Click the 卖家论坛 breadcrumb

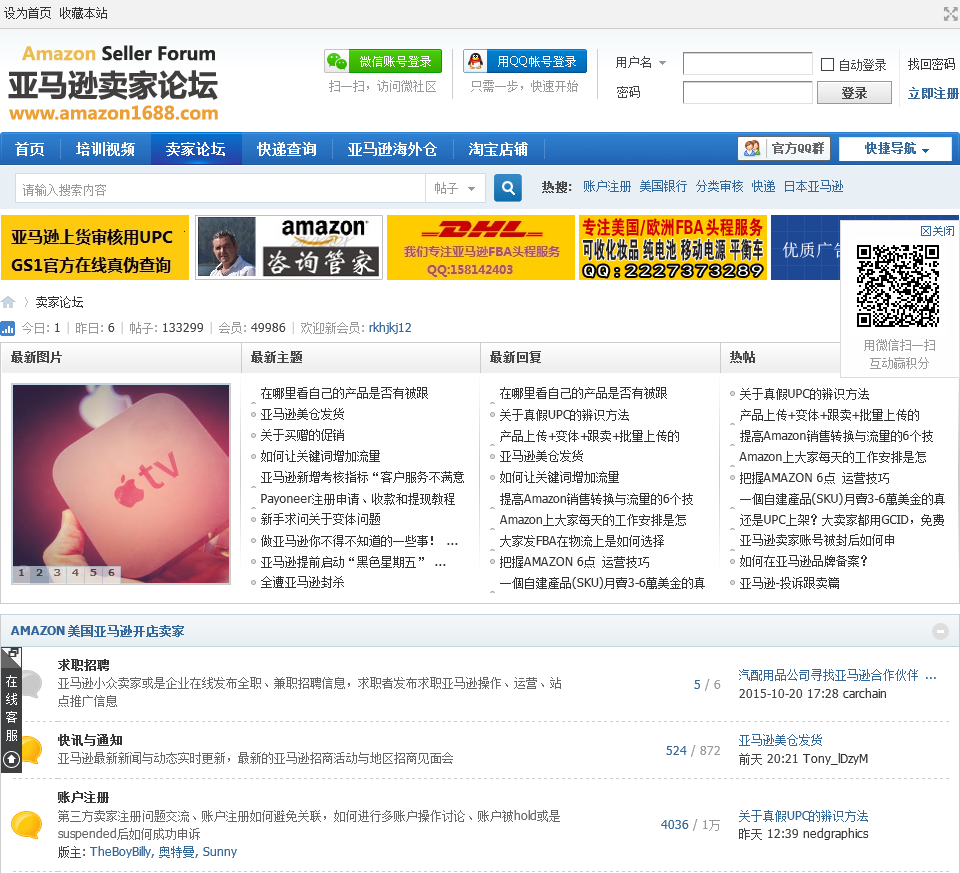[59, 302]
